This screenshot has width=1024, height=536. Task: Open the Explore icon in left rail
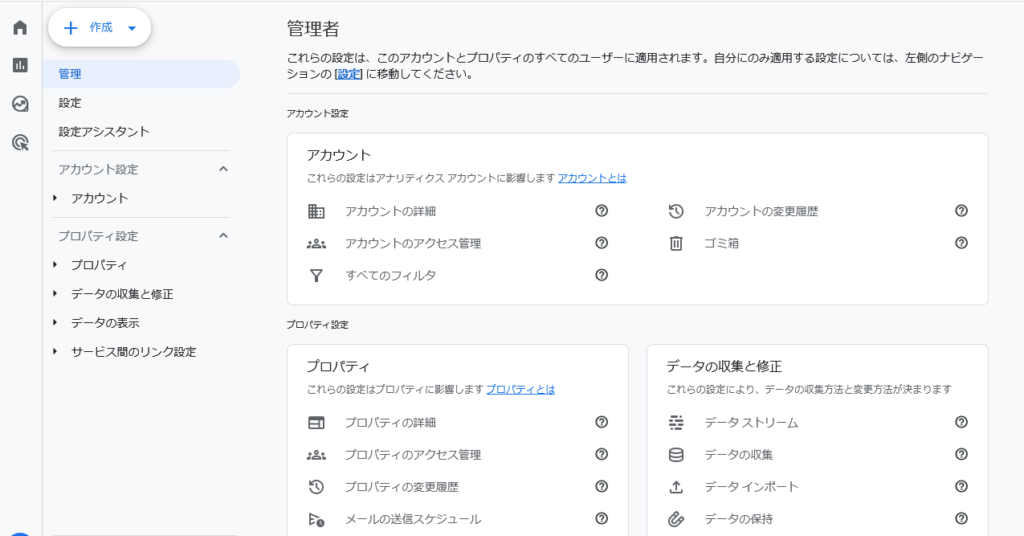click(20, 104)
